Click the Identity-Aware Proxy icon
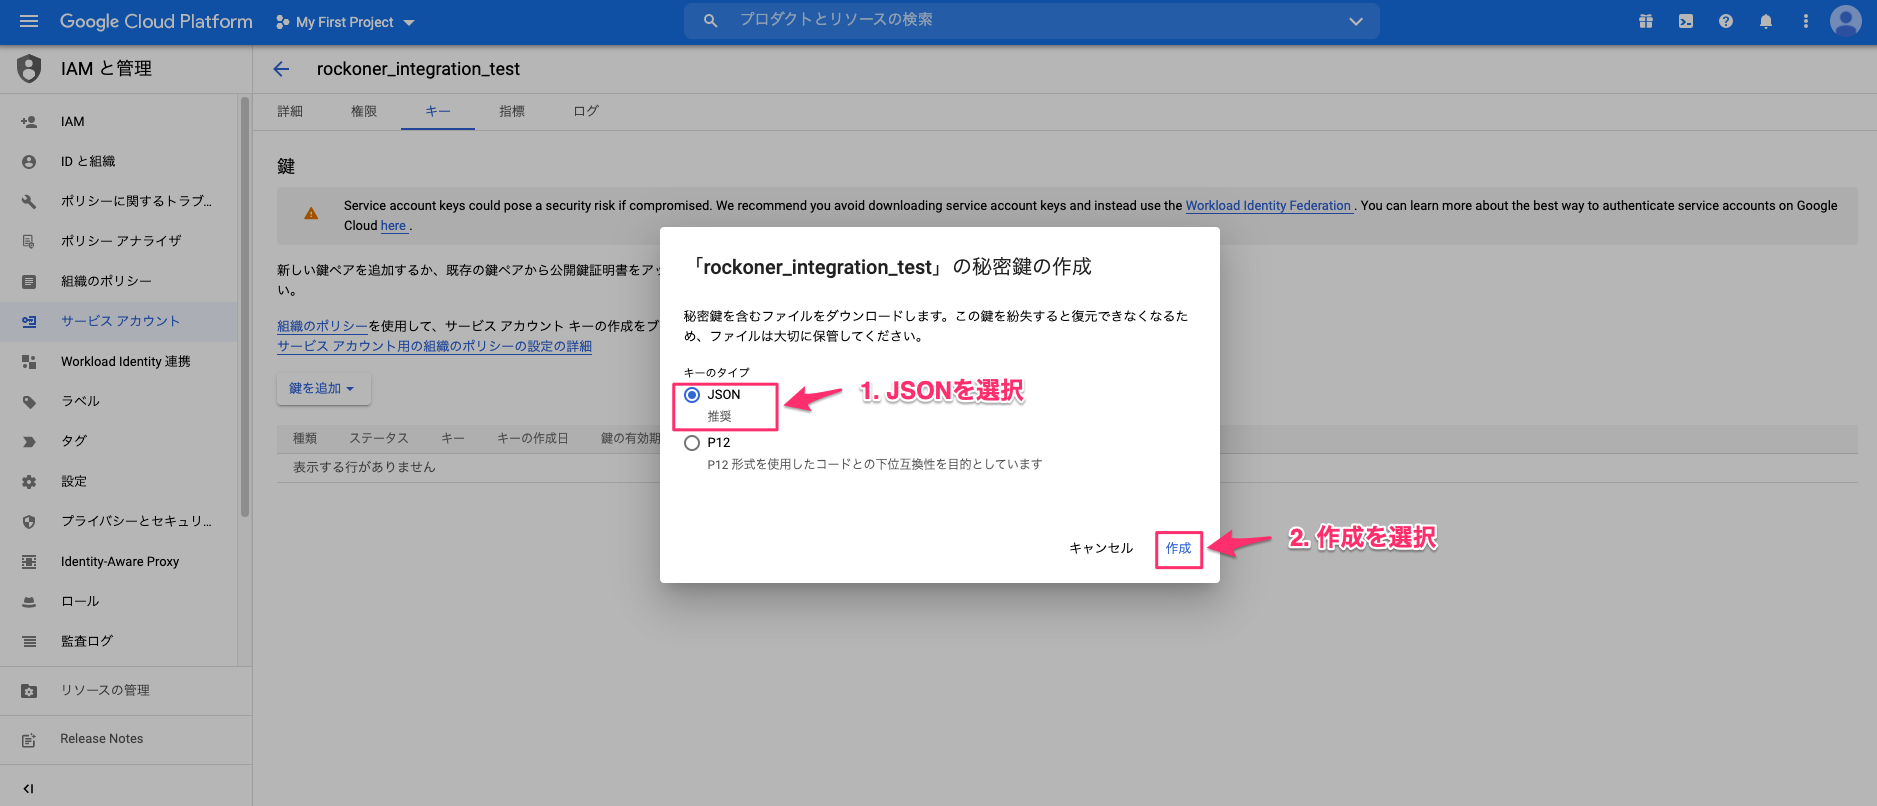Screen dimensions: 1877x806 29,561
